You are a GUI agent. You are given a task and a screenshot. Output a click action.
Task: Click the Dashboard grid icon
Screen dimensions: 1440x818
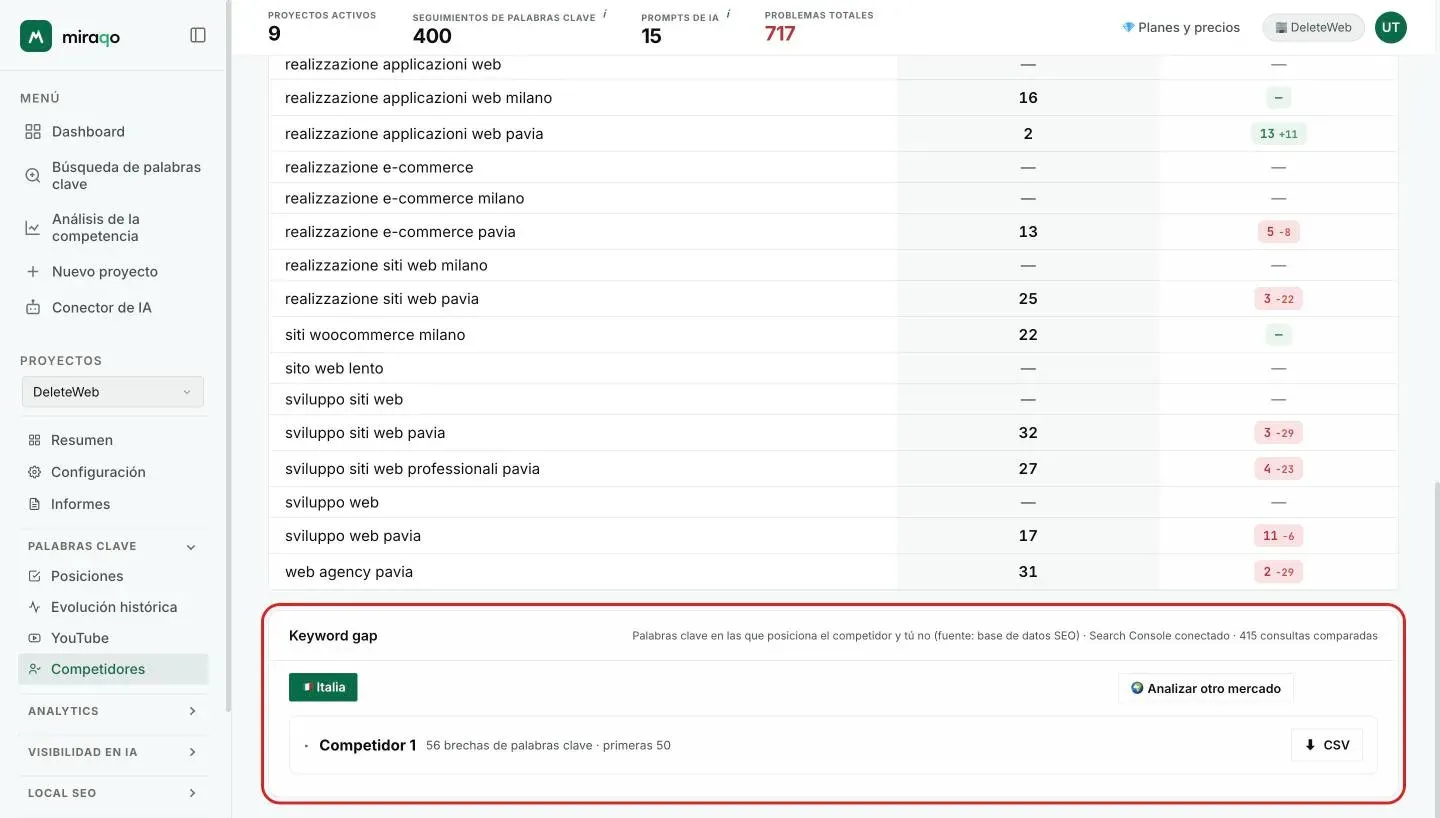coord(33,132)
